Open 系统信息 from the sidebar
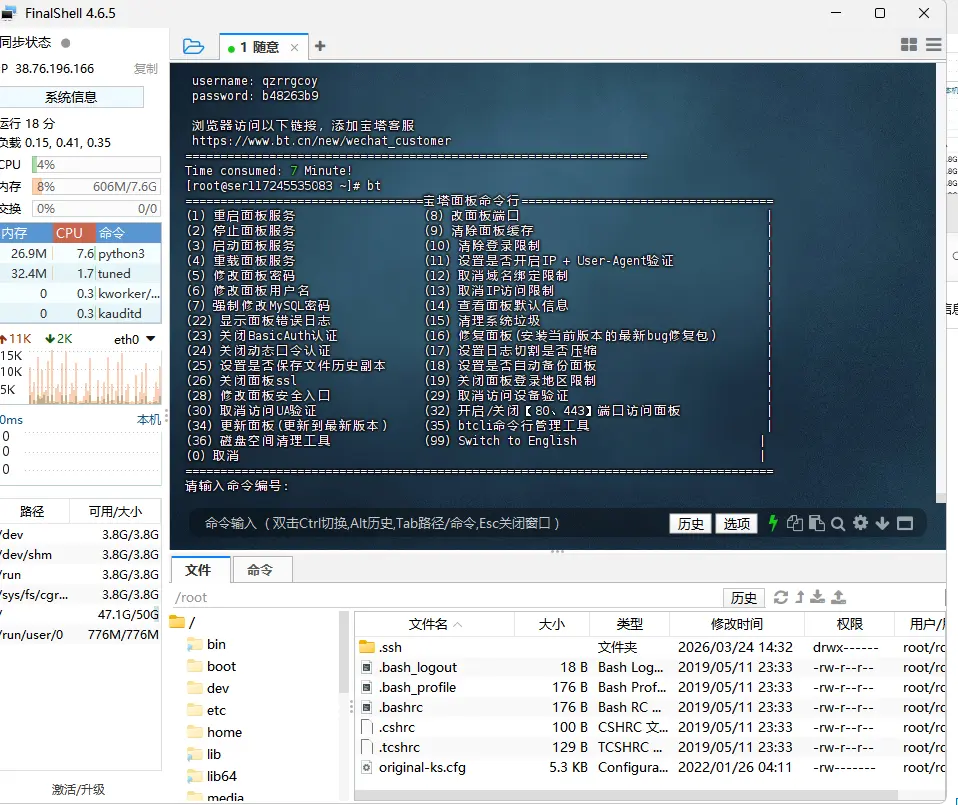958x805 pixels. point(70,96)
